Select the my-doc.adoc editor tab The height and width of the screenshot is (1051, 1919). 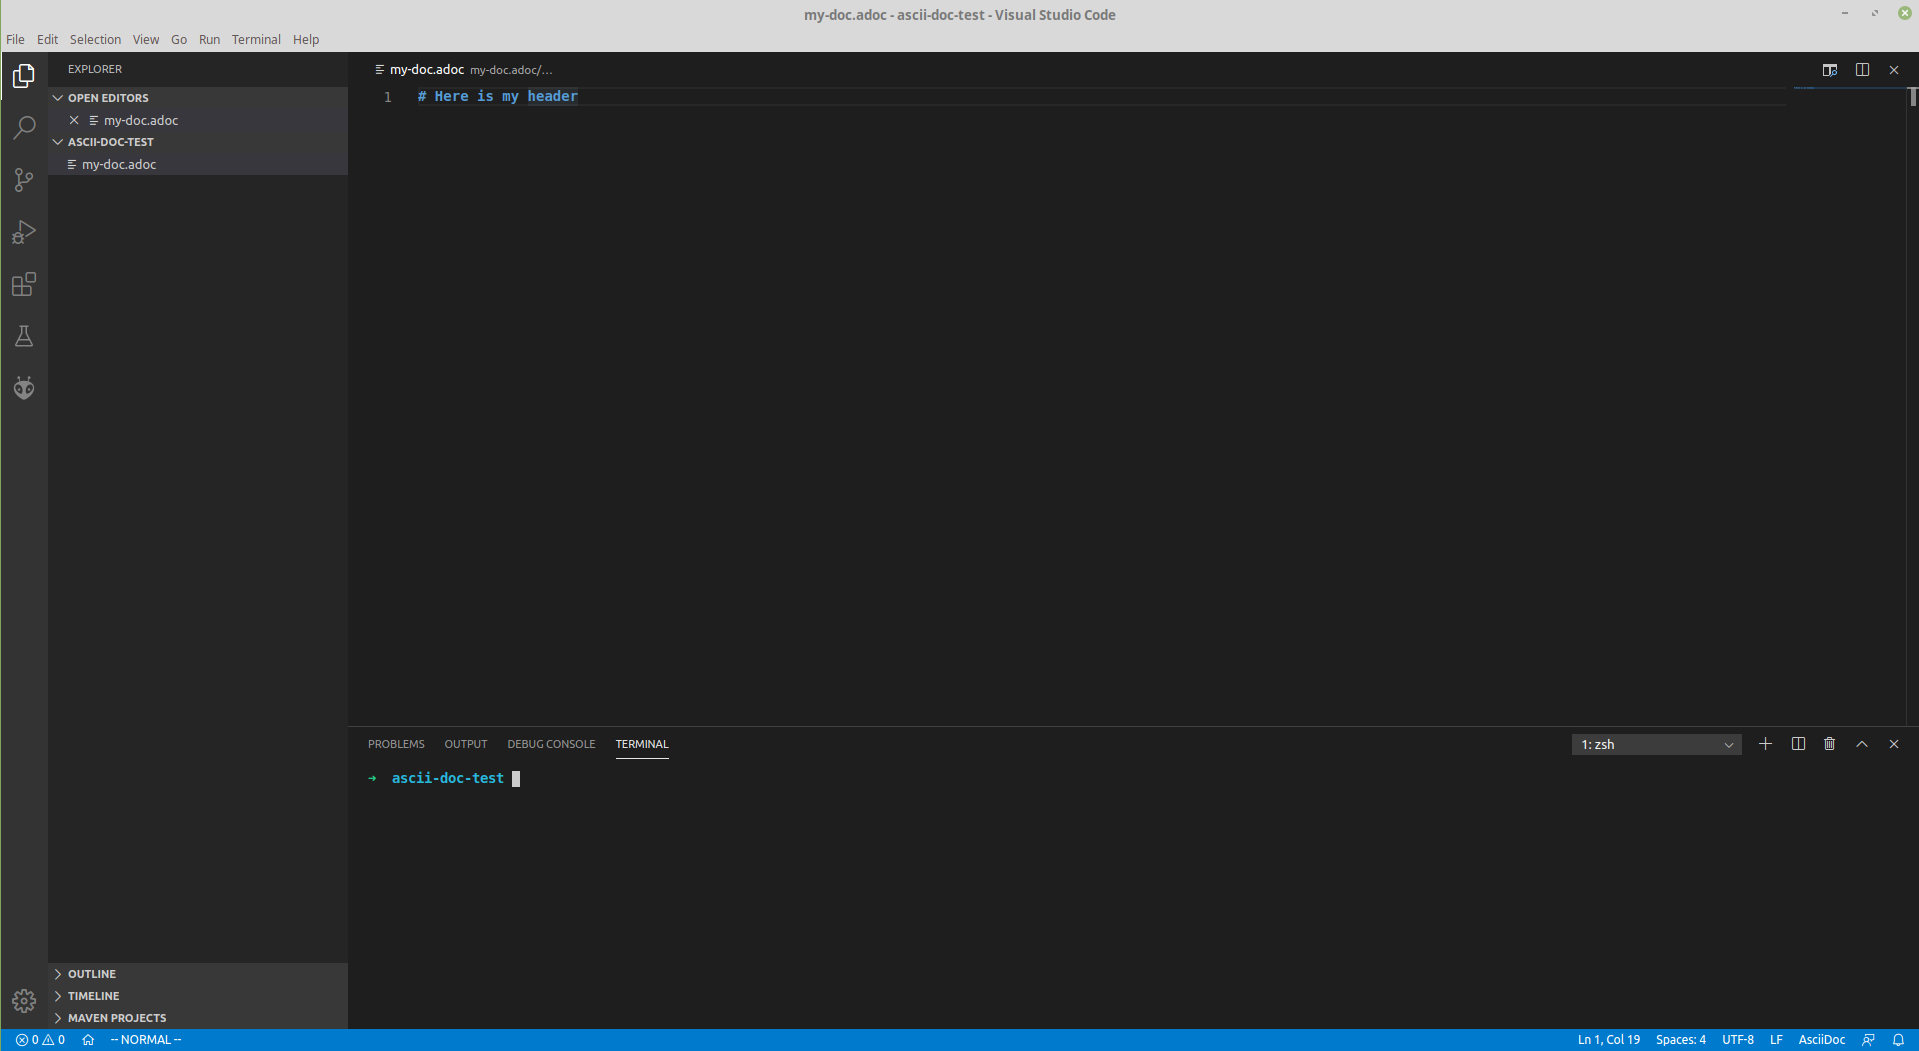coord(427,70)
